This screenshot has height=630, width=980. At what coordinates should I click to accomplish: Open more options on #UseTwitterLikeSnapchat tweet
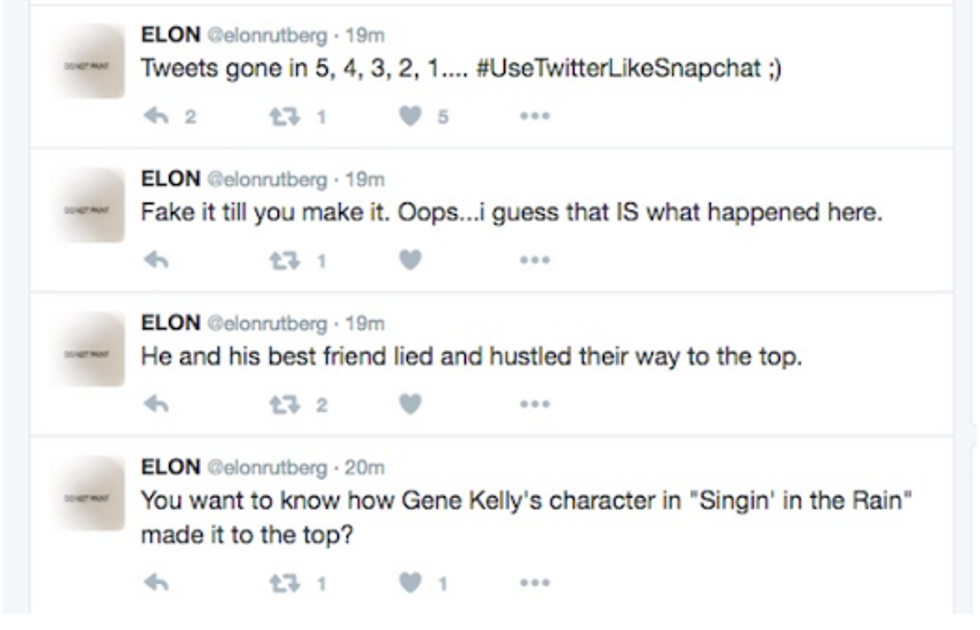coord(535,116)
